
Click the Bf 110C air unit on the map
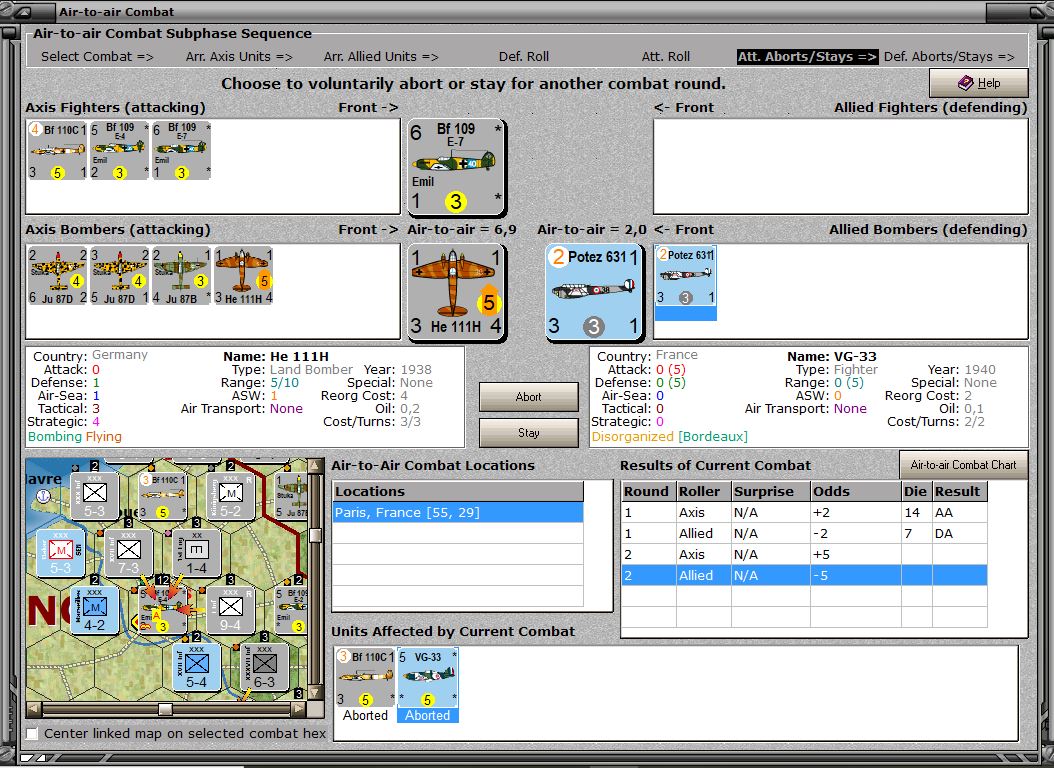point(162,497)
